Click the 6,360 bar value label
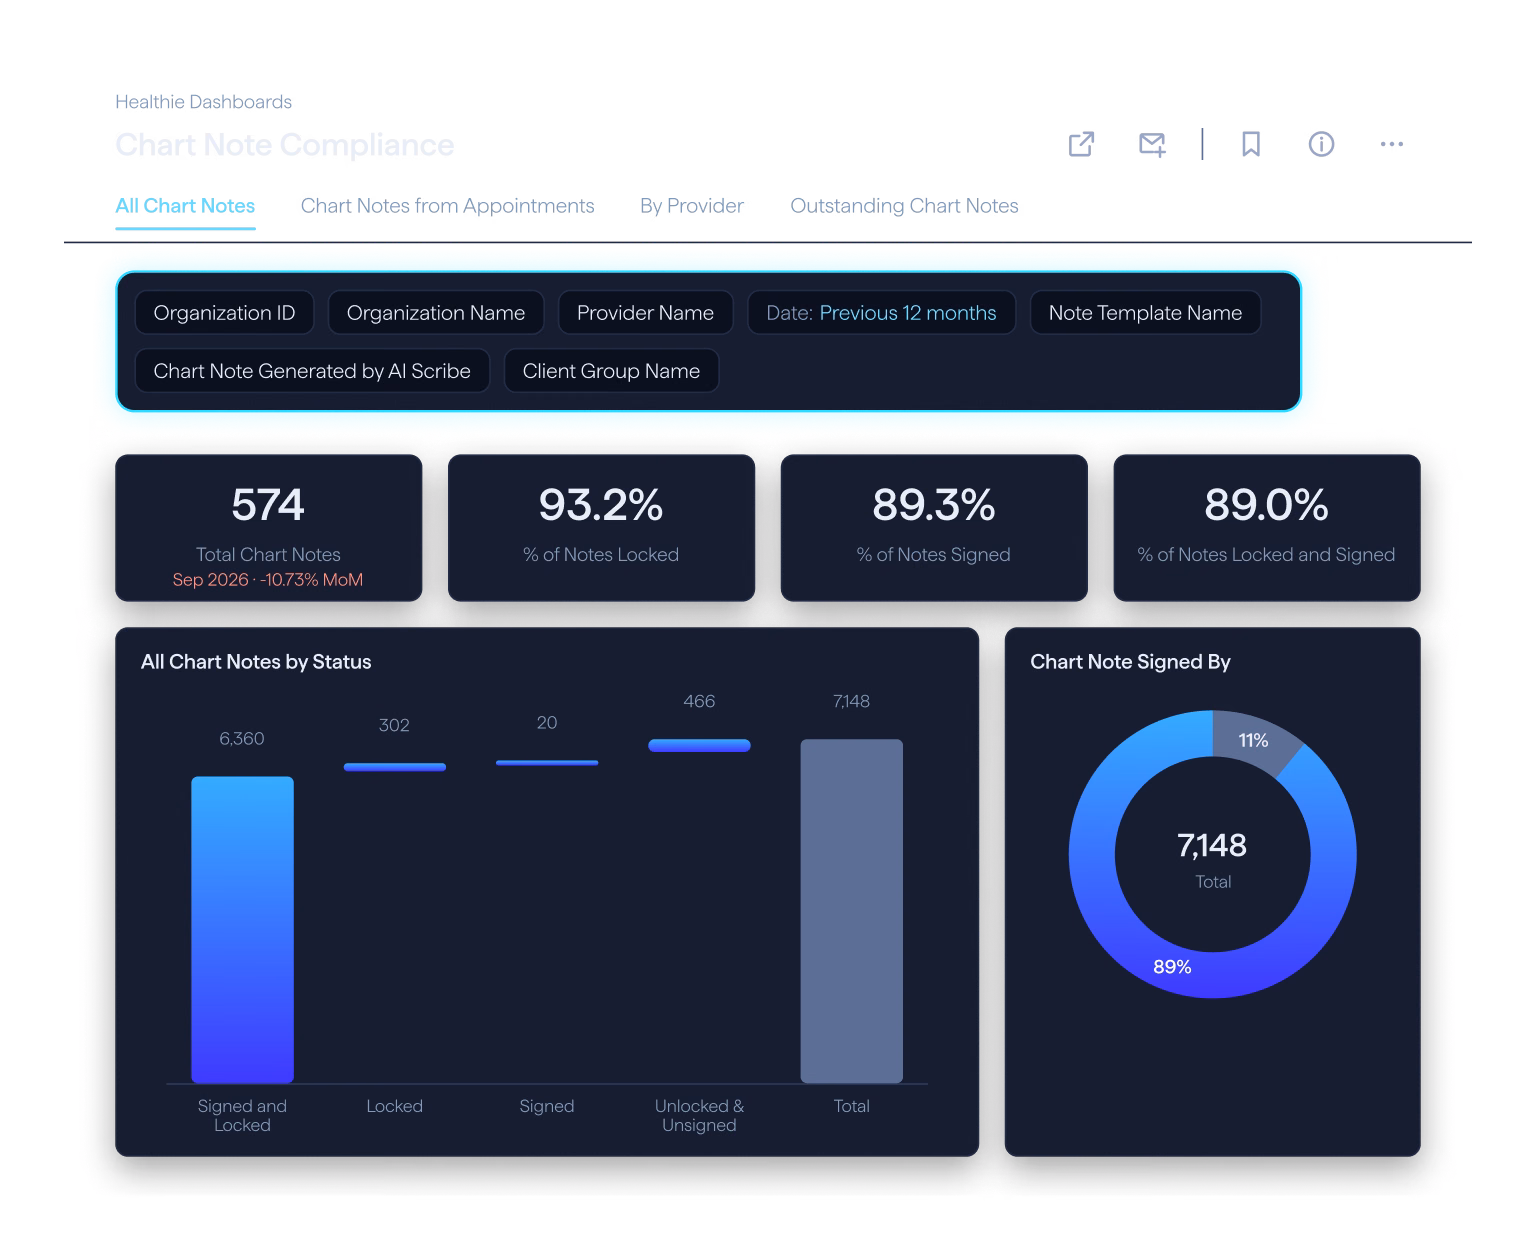Screen dimensions: 1536x1252 [242, 739]
